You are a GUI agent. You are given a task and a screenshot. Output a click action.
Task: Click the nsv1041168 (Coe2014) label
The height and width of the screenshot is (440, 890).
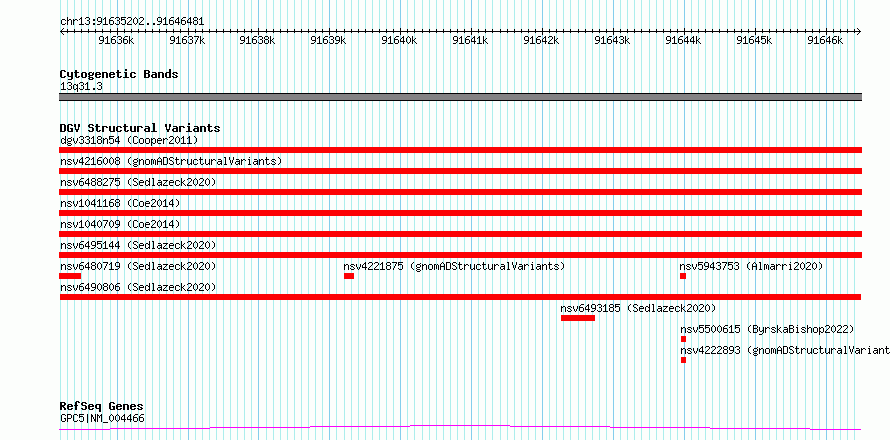(120, 203)
